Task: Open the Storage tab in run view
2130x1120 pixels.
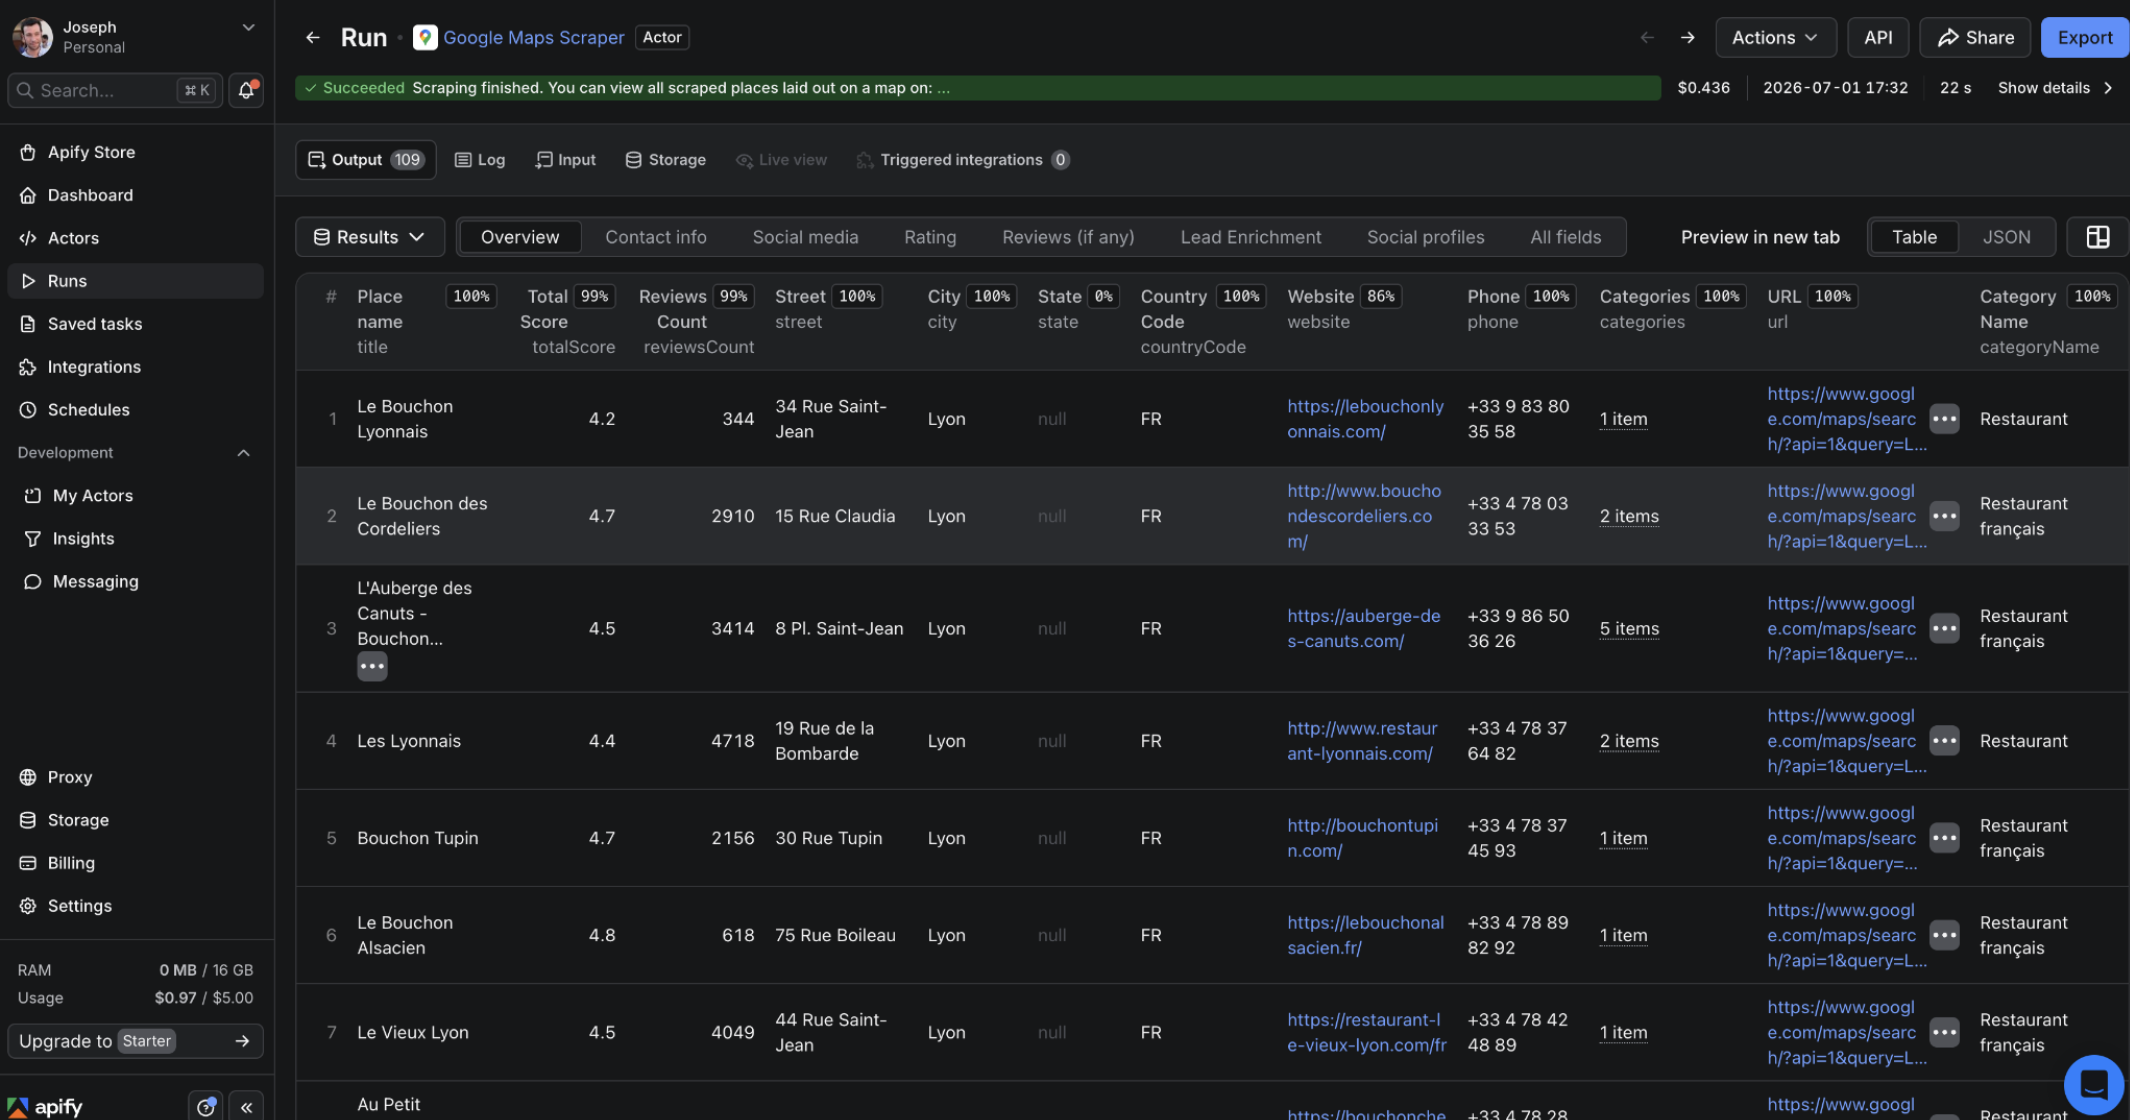Action: [x=666, y=160]
